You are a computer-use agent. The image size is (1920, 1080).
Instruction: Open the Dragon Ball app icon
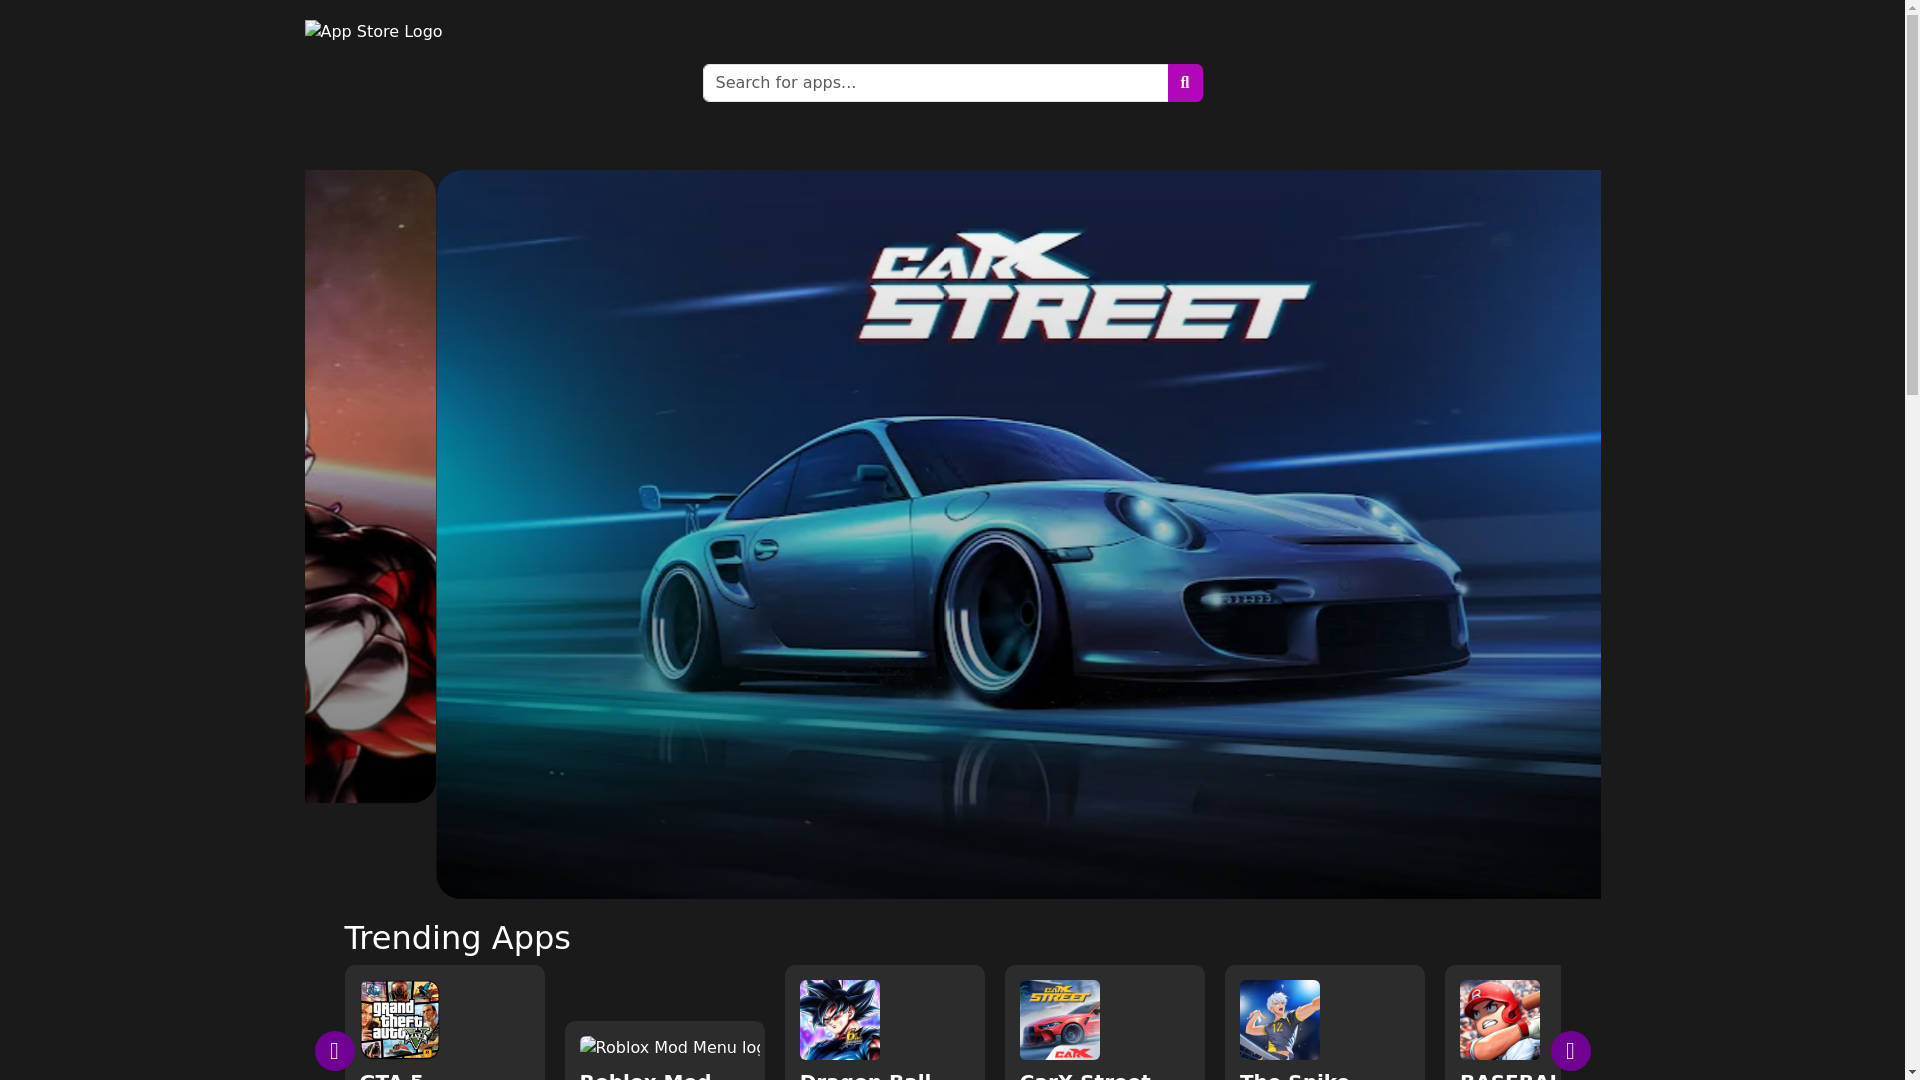[x=840, y=1020]
